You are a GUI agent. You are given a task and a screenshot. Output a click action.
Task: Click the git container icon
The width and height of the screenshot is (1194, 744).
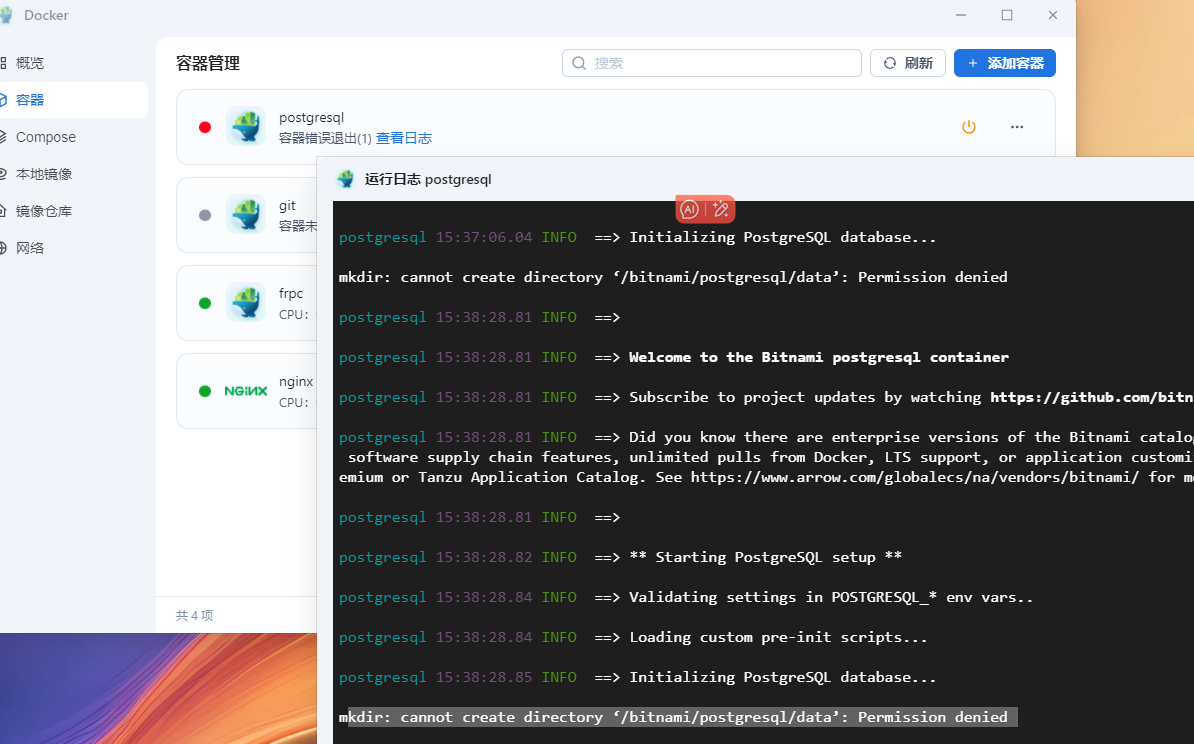coord(246,215)
